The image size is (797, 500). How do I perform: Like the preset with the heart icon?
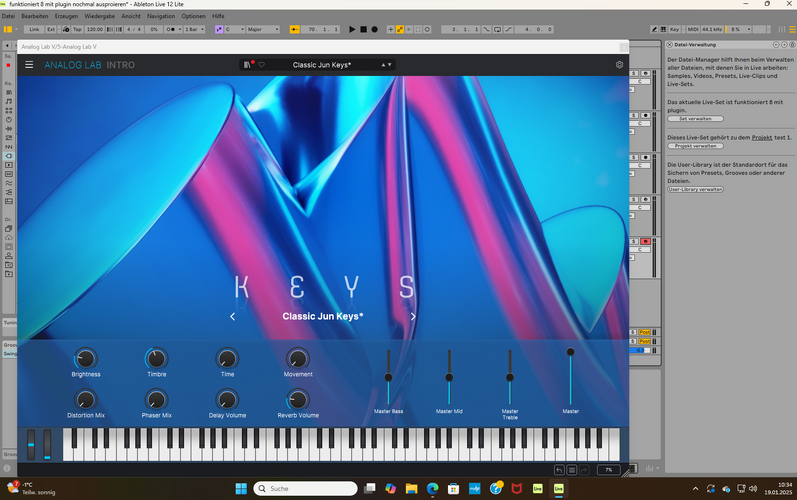[262, 65]
